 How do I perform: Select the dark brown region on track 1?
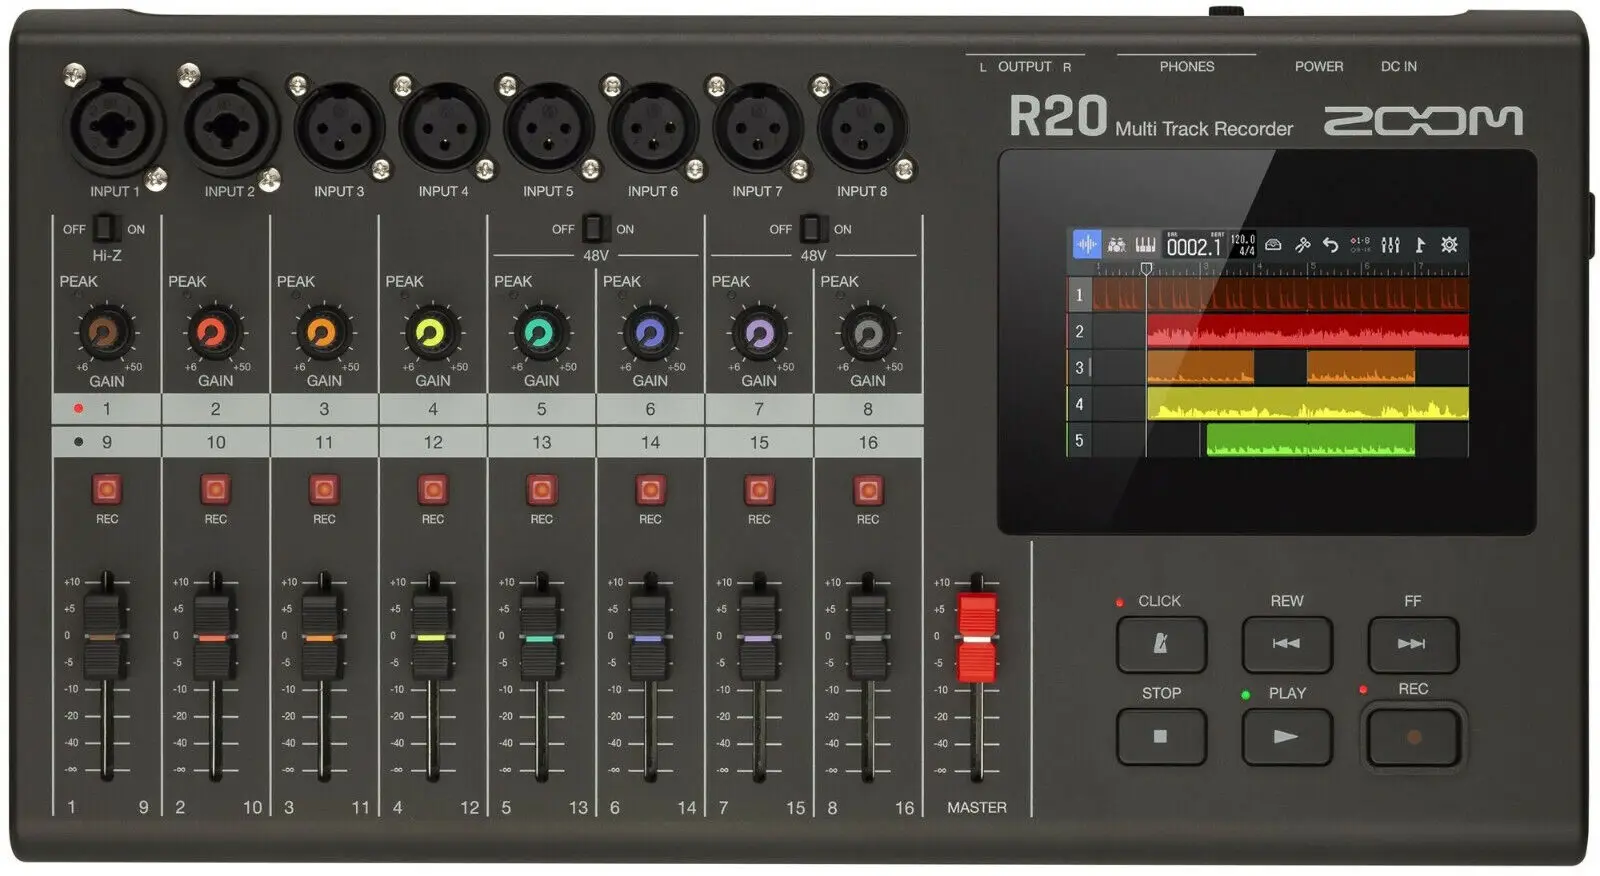(1281, 295)
